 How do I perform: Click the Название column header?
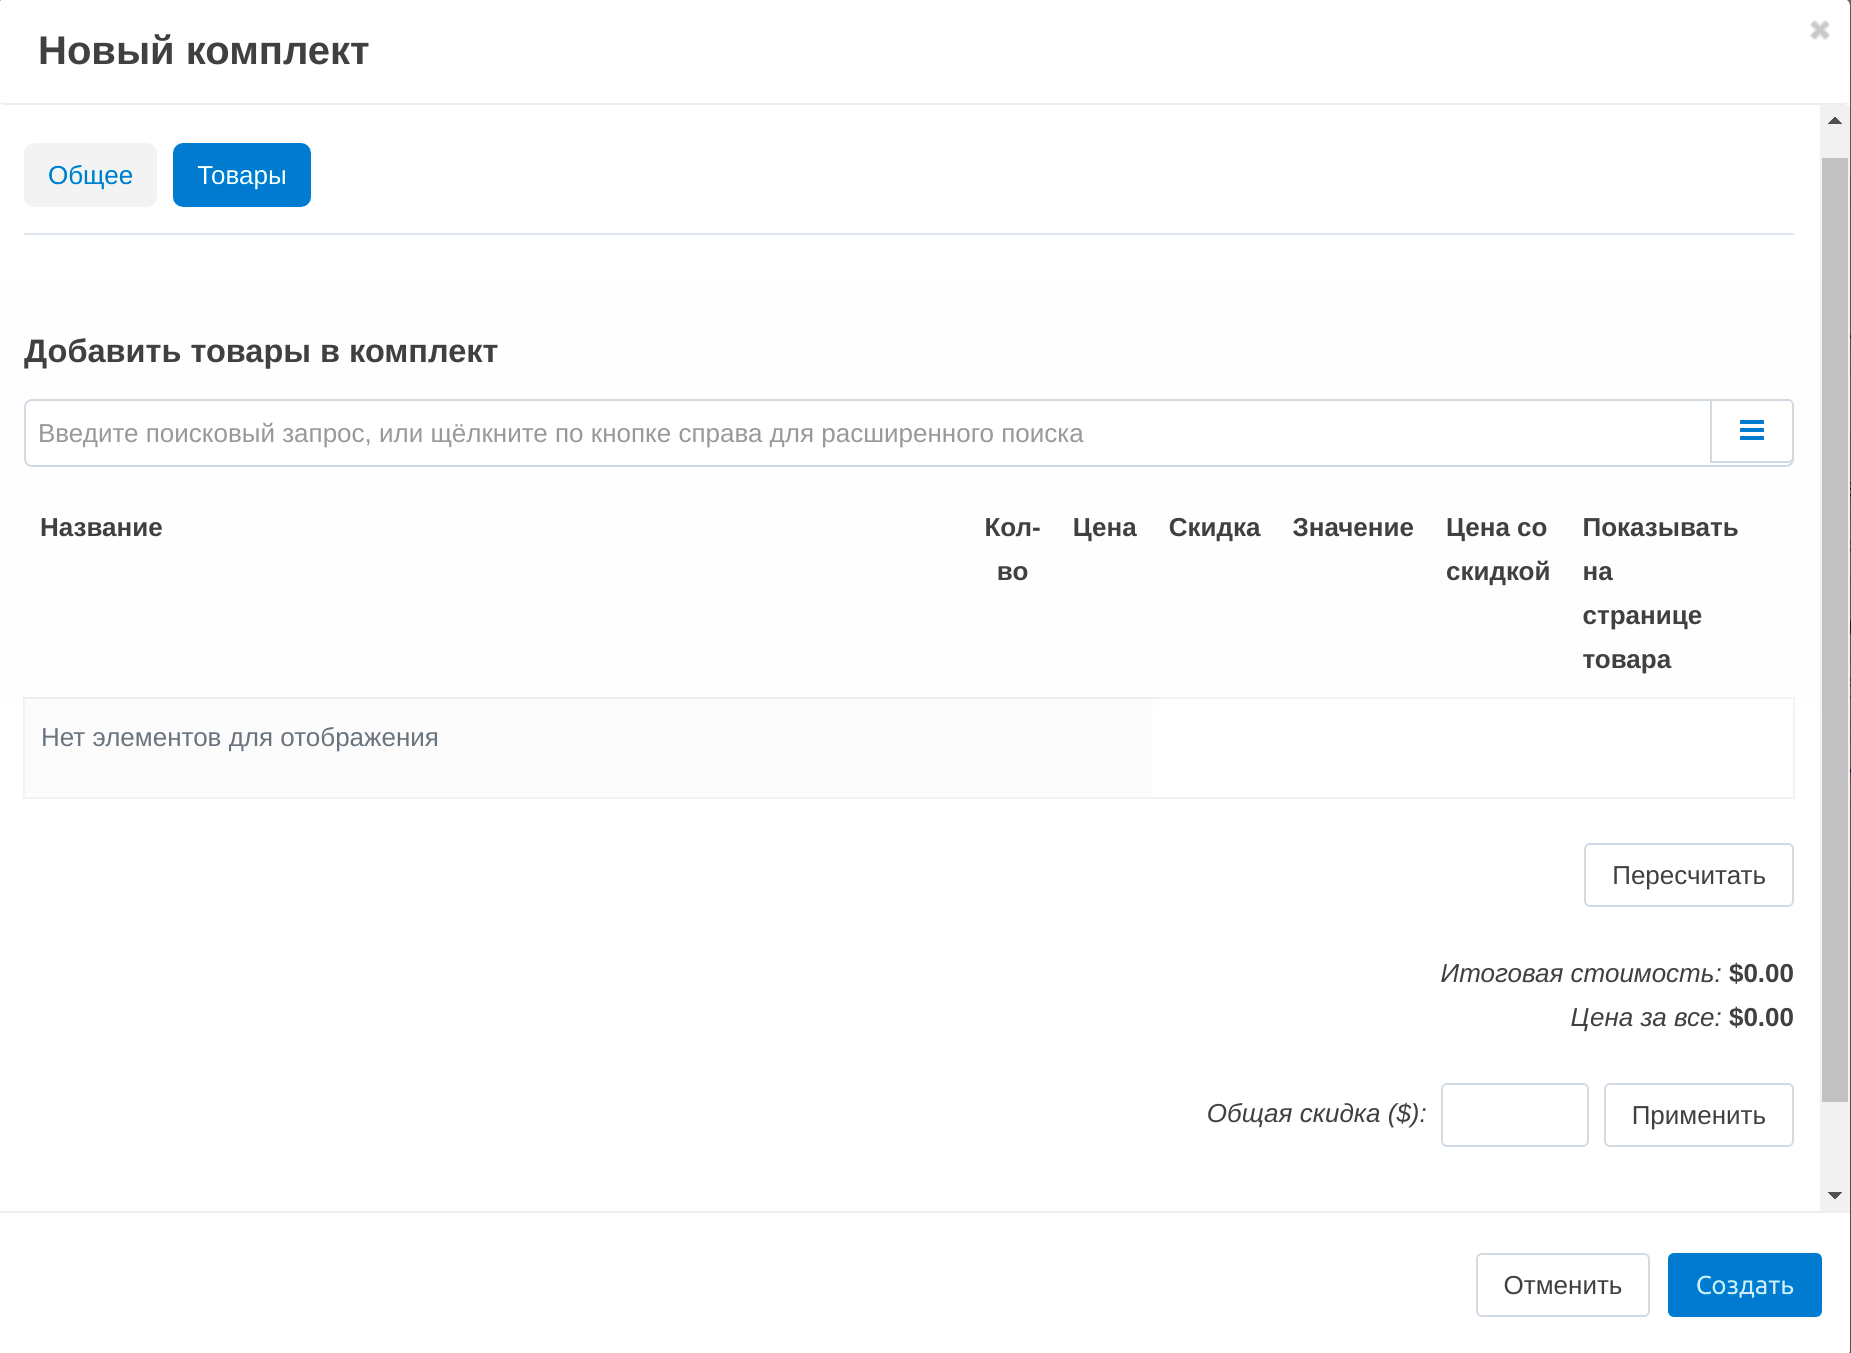click(101, 527)
